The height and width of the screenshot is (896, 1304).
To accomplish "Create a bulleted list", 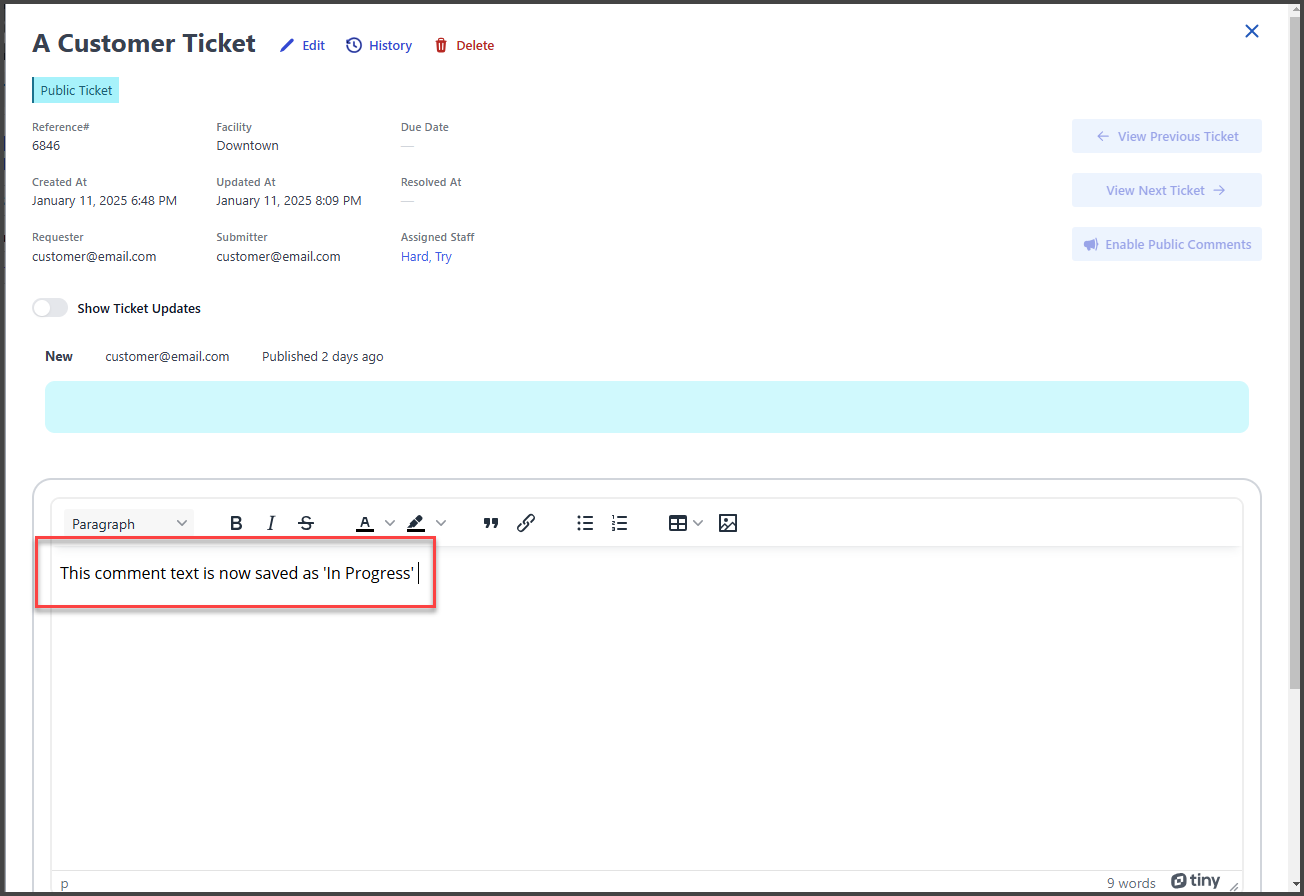I will pyautogui.click(x=585, y=523).
